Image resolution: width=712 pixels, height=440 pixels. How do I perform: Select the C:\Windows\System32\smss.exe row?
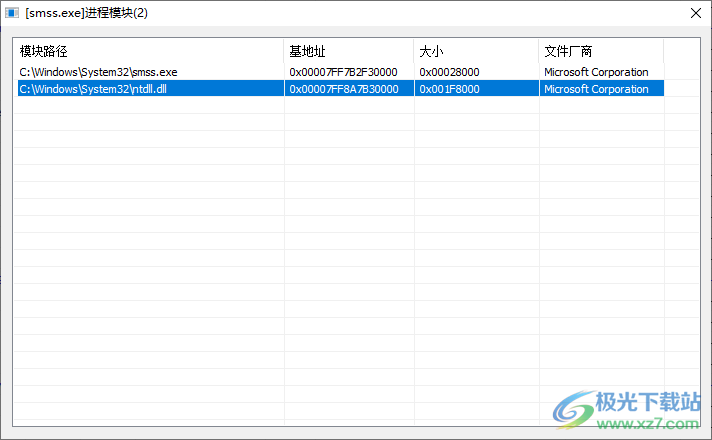pos(339,72)
